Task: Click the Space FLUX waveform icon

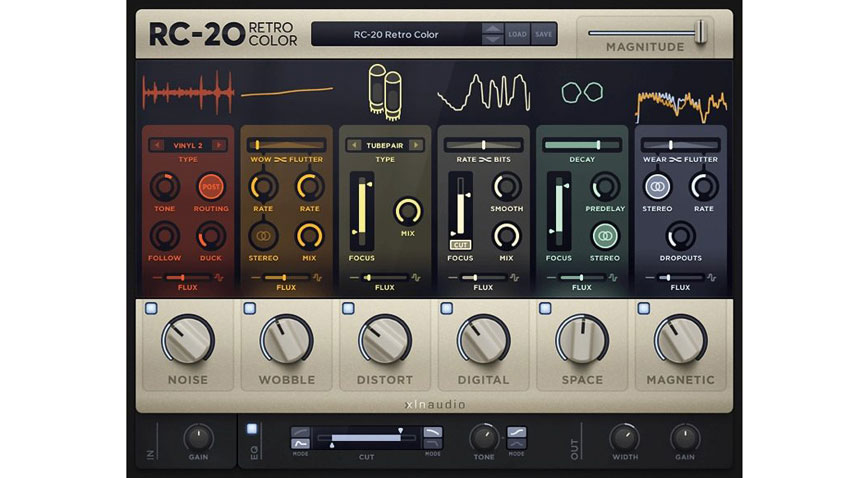Action: click(613, 277)
